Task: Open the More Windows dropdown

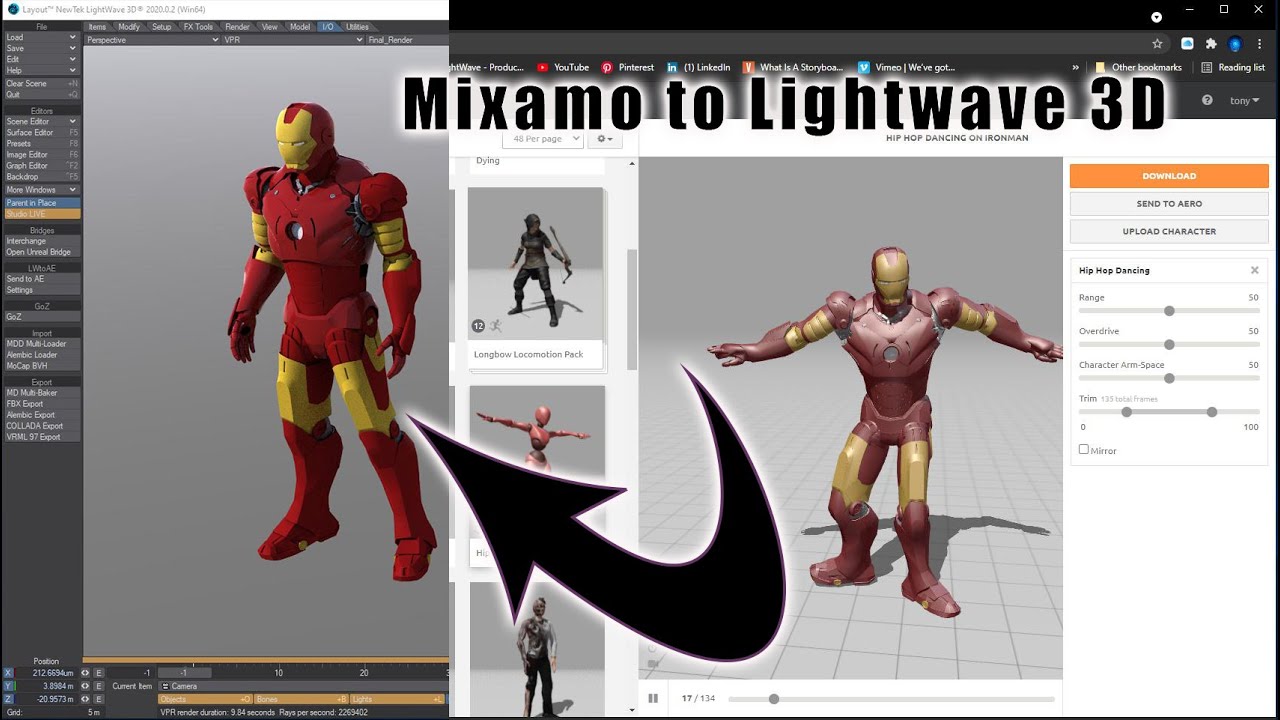Action: coord(41,189)
